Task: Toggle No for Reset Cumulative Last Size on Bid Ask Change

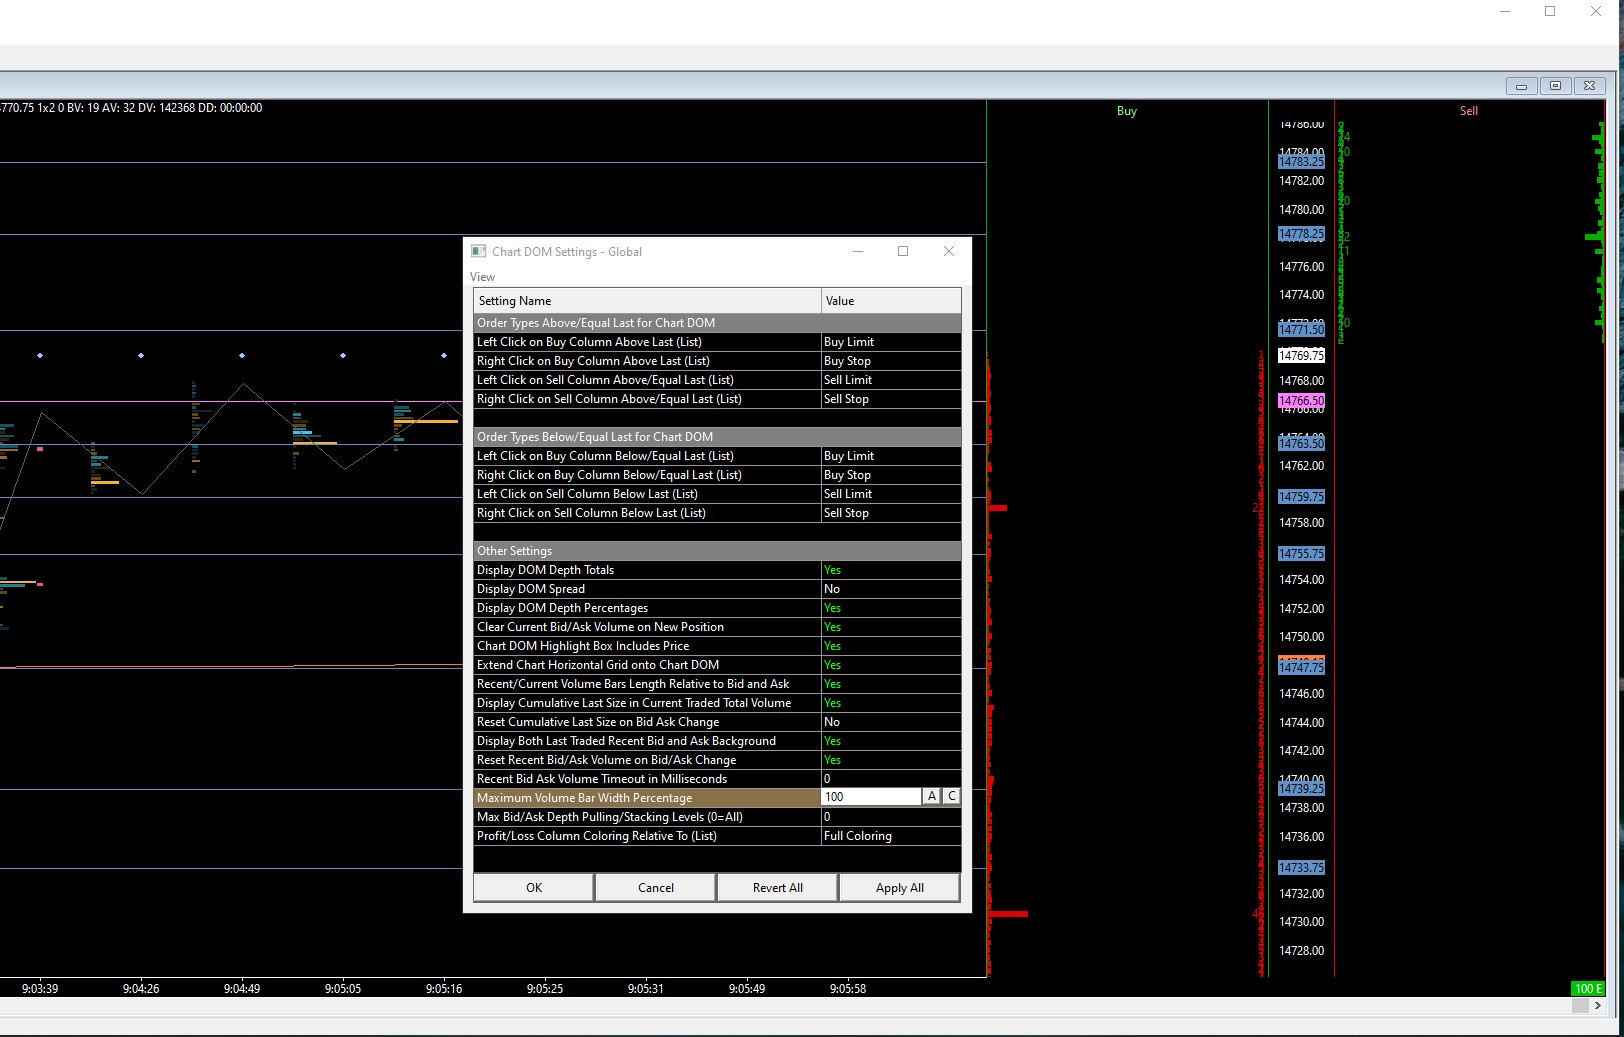Action: [x=891, y=722]
